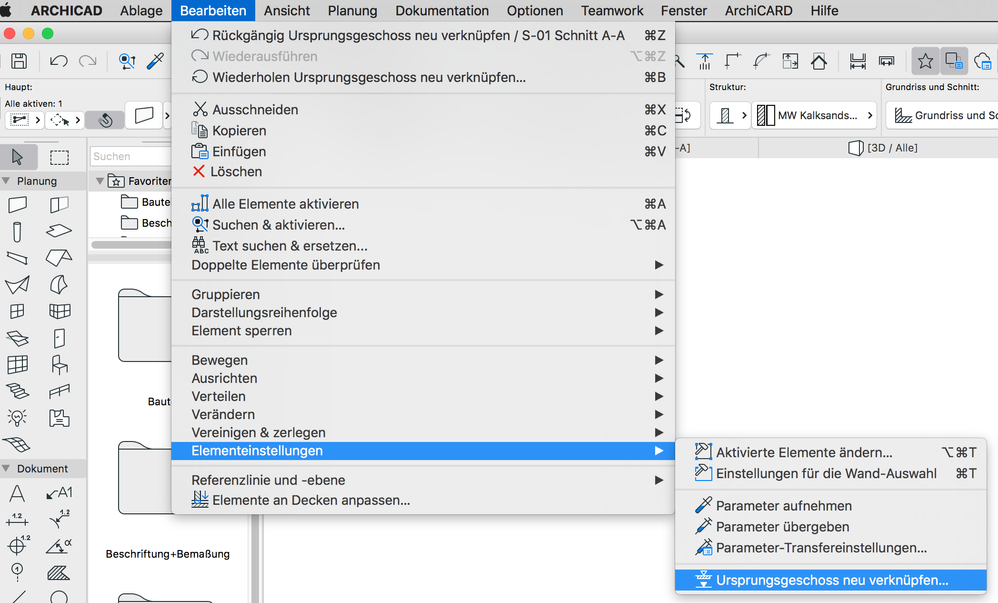Click the Suchen favorites search field
The height and width of the screenshot is (603, 998).
tap(130, 156)
